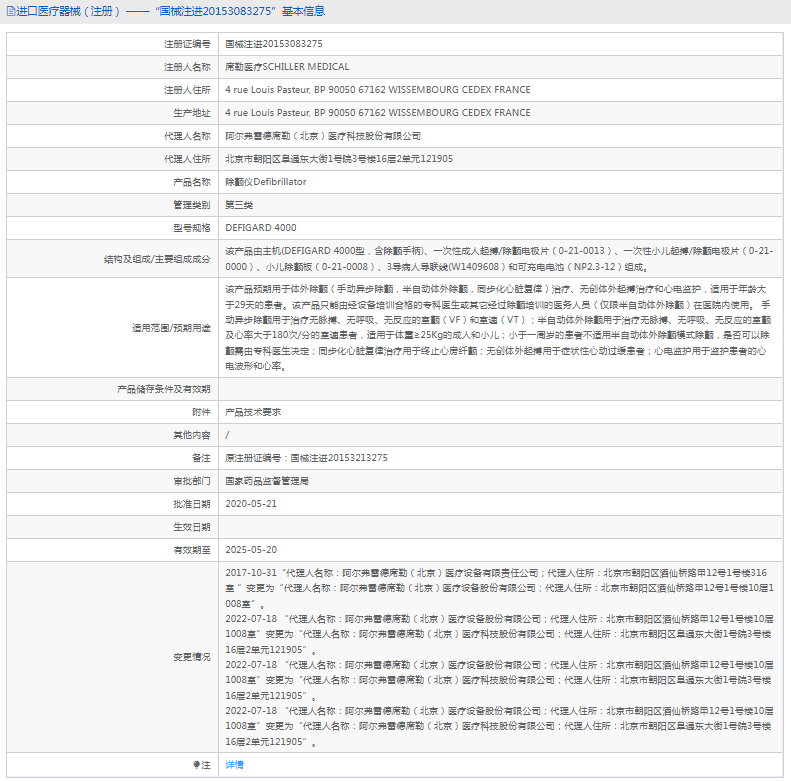Click approval date 2020-05-21

[251, 504]
